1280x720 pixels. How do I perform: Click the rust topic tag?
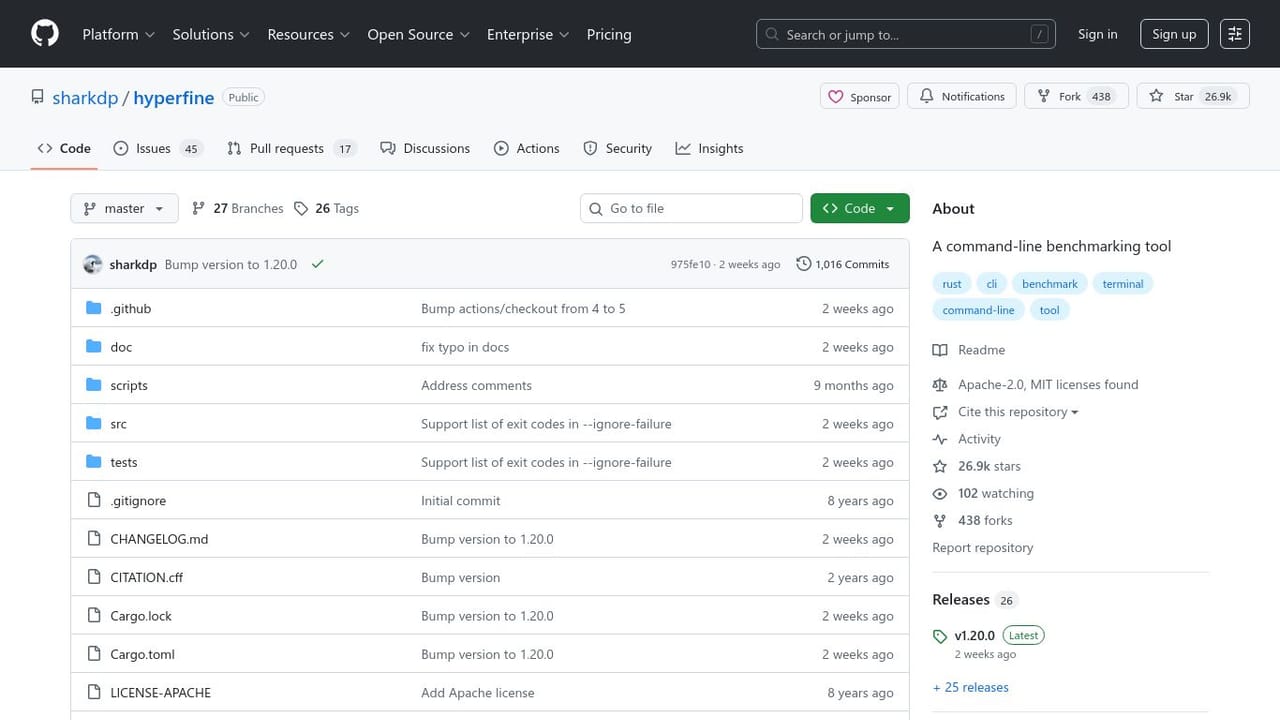pos(952,284)
